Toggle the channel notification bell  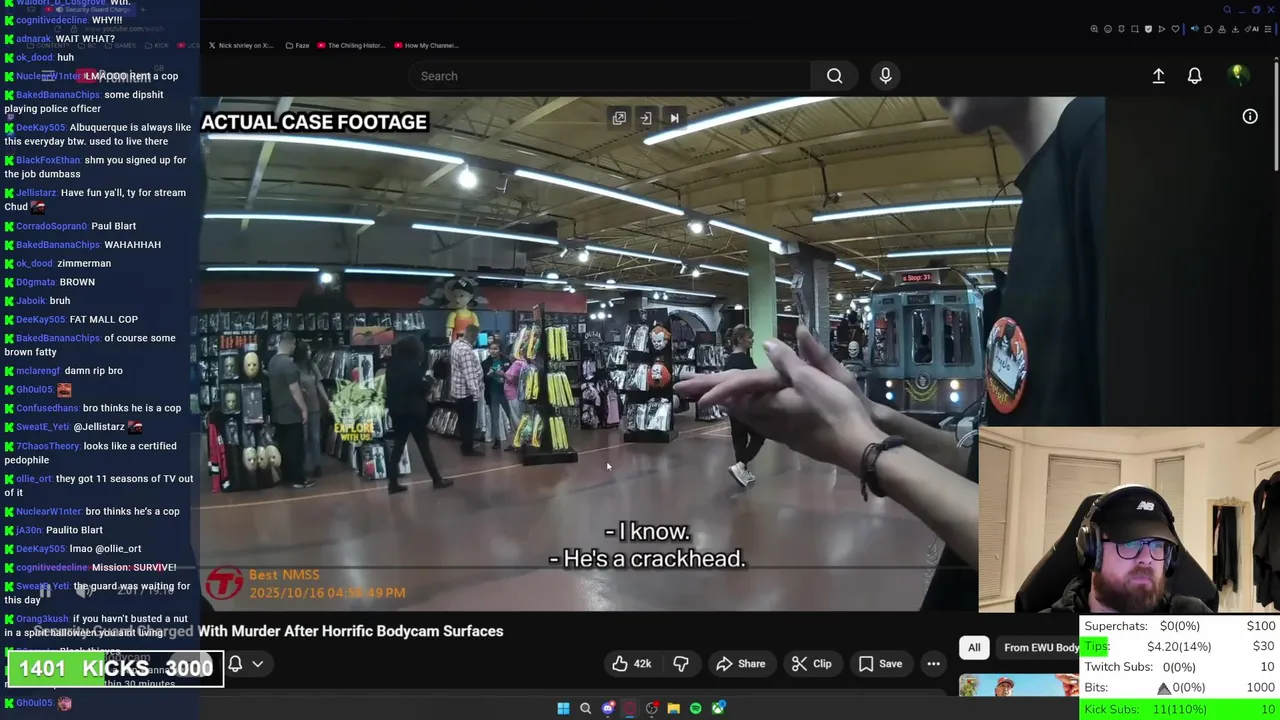click(x=235, y=664)
